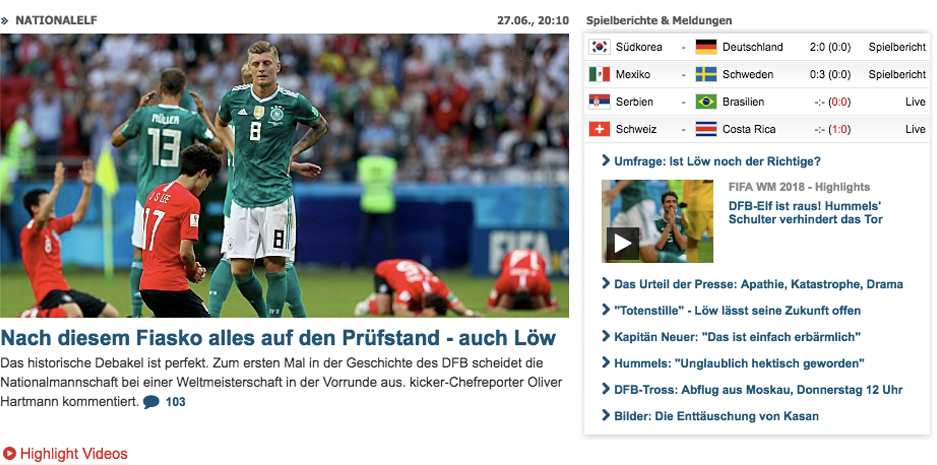This screenshot has height=465, width=937.
Task: Open photo gallery Die Enttäuschung von Kasan
Action: (x=710, y=416)
